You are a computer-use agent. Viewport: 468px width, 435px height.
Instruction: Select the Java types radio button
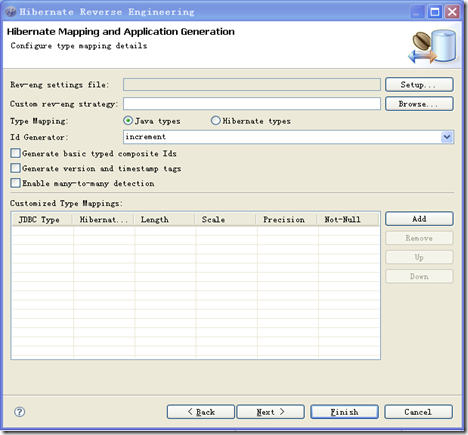click(x=128, y=121)
